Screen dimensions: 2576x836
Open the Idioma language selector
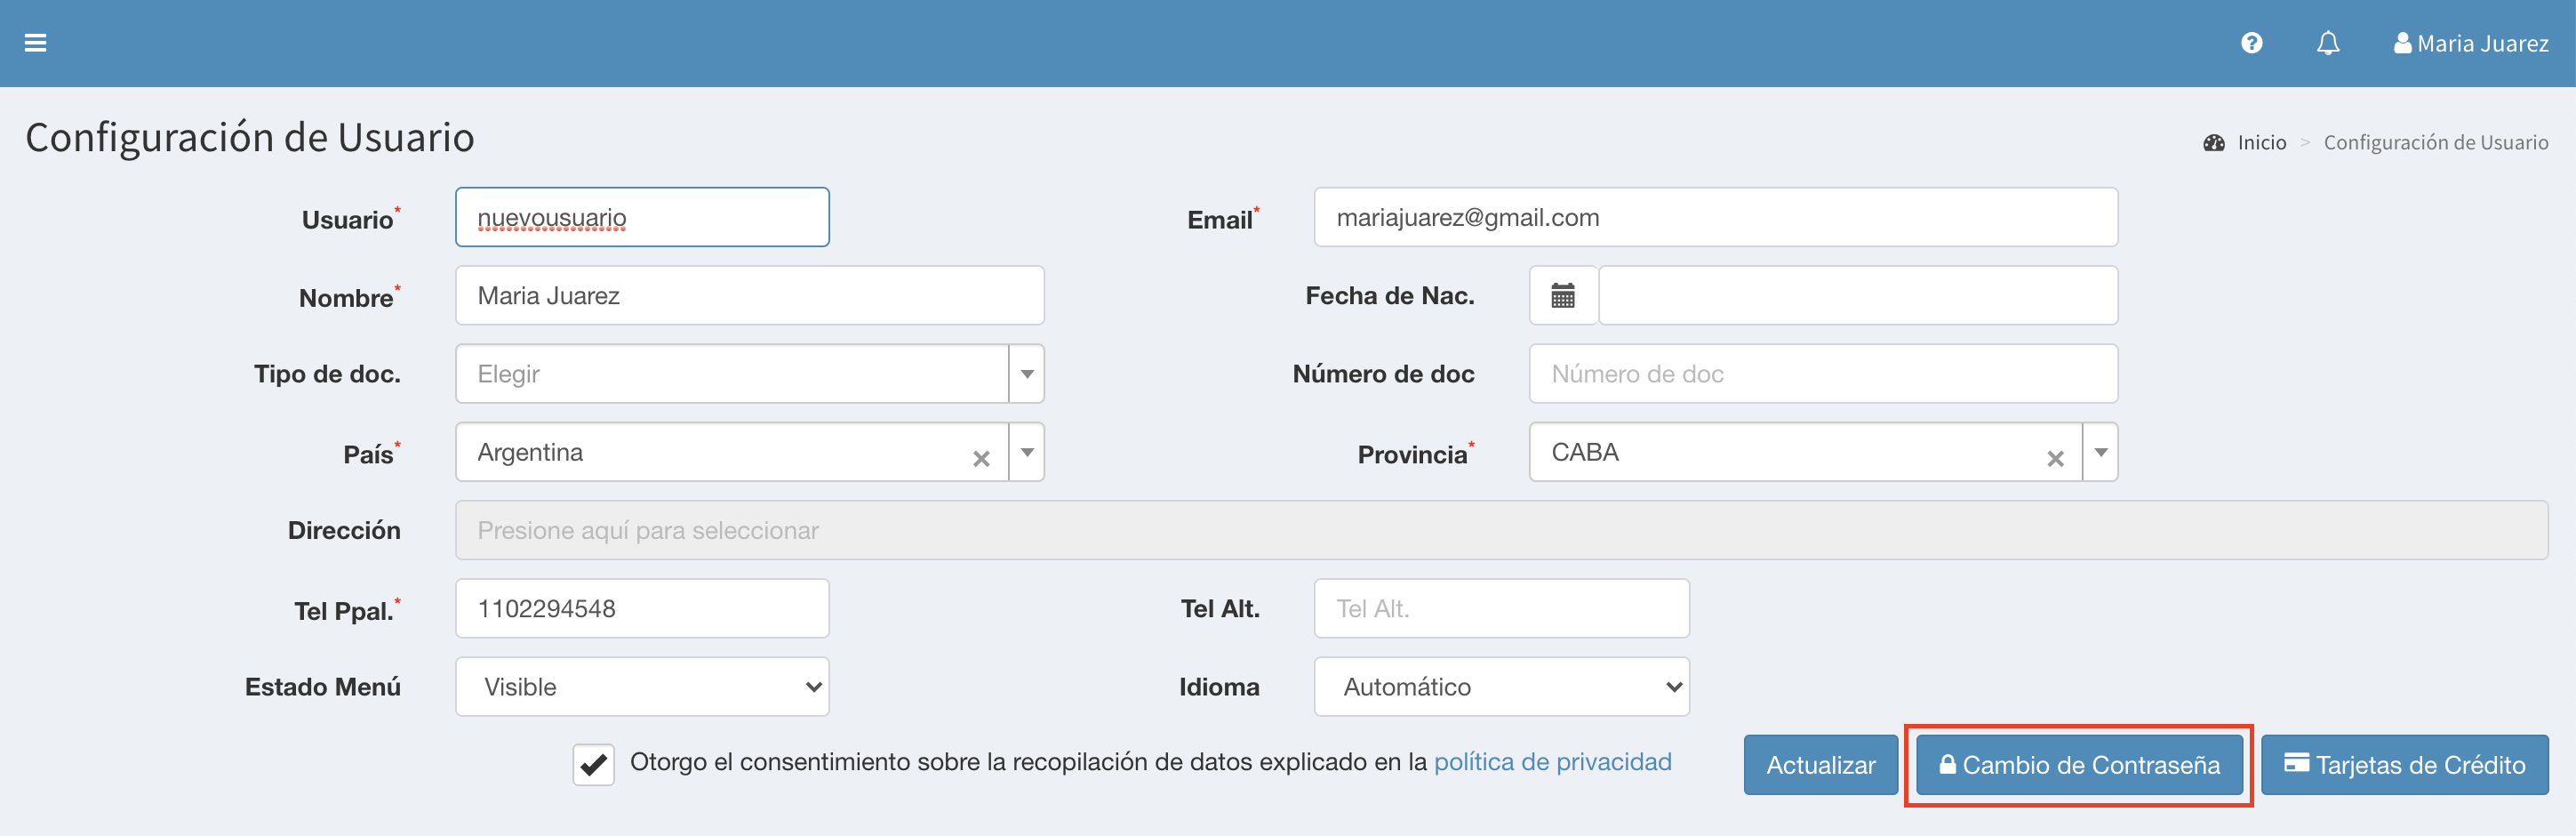coord(1500,687)
